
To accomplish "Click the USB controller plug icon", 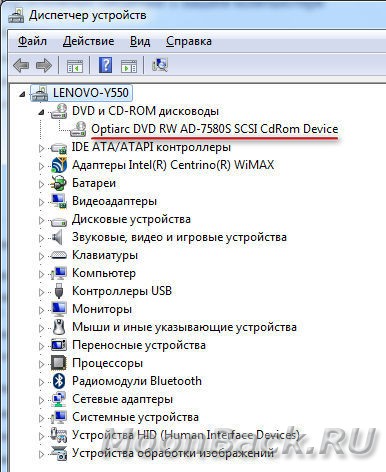I will coord(59,291).
